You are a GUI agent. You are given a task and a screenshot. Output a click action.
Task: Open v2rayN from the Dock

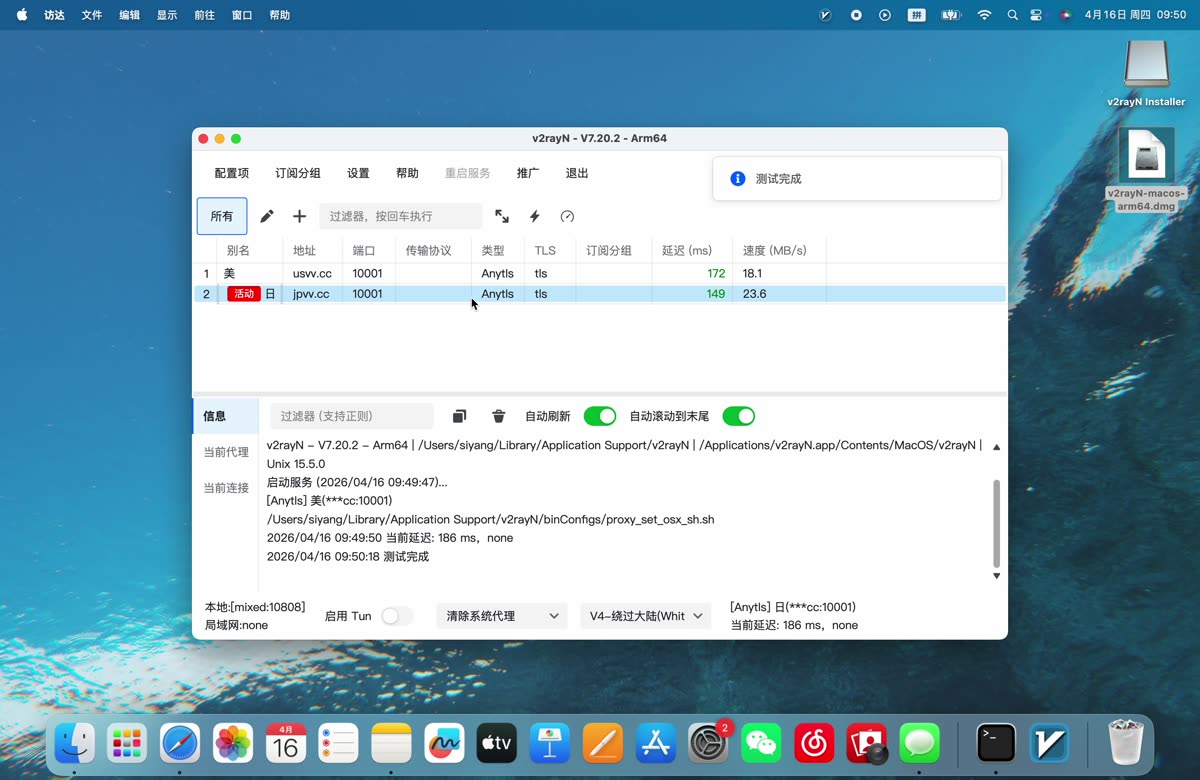pos(1050,743)
